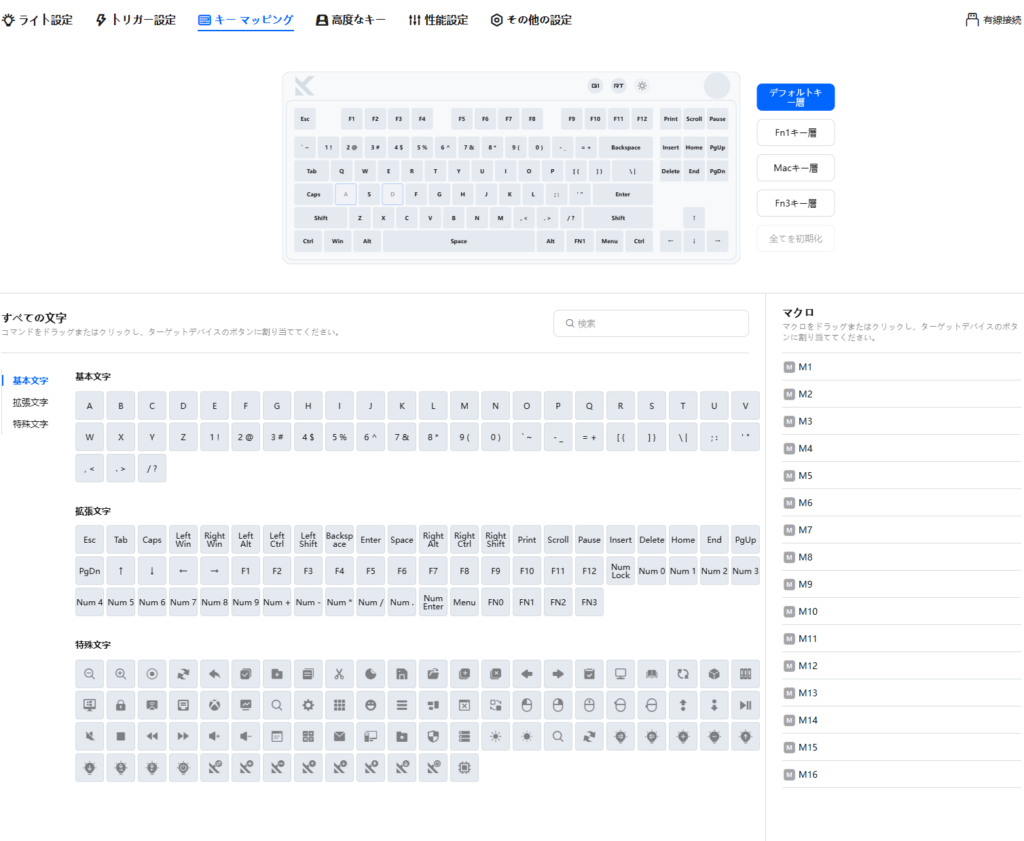Select the shield security icon
This screenshot has height=841, width=1024.
coord(433,737)
